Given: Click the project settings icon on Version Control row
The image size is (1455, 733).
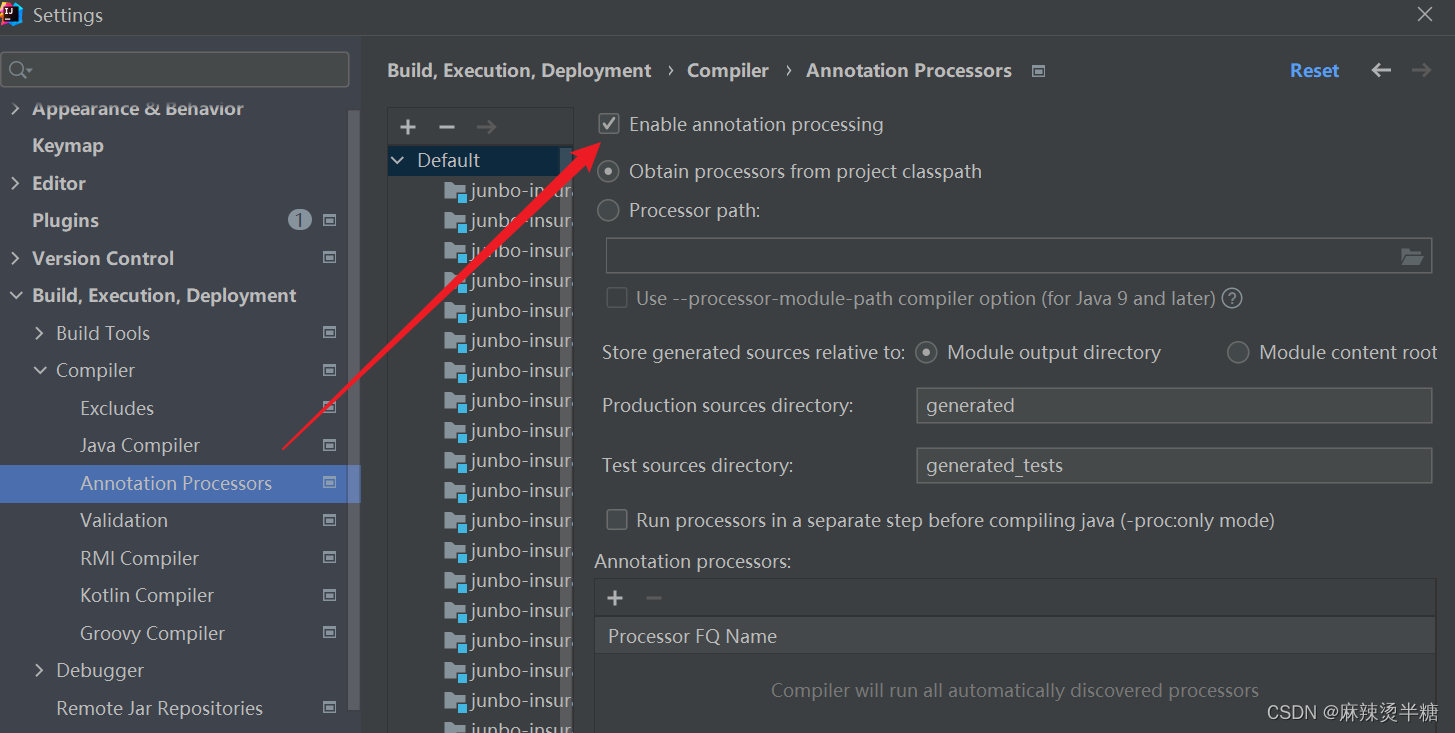Looking at the screenshot, I should [329, 257].
